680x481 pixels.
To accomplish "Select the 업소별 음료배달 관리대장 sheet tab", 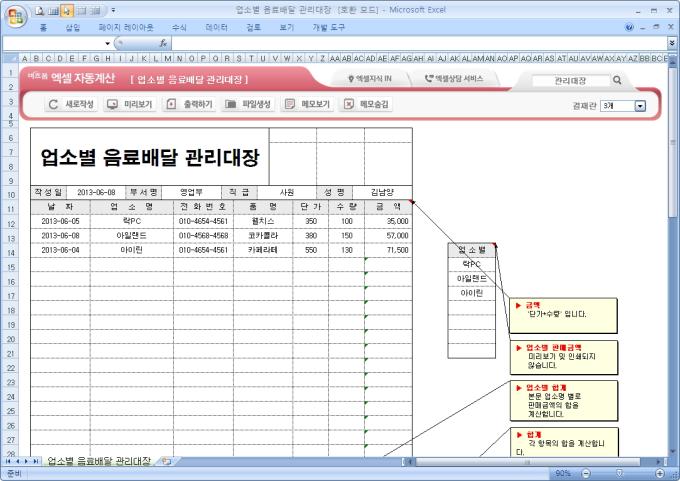I will 99,461.
